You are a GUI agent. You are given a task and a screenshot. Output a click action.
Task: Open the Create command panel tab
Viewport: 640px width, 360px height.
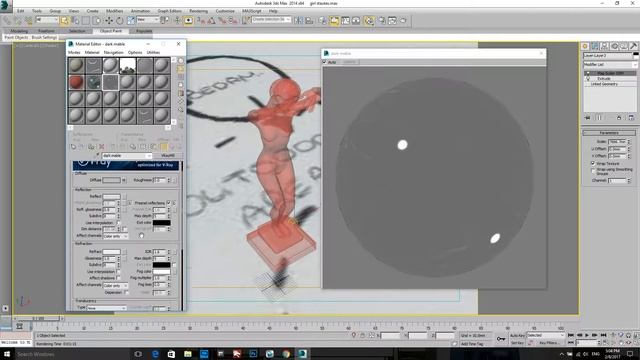(585, 46)
